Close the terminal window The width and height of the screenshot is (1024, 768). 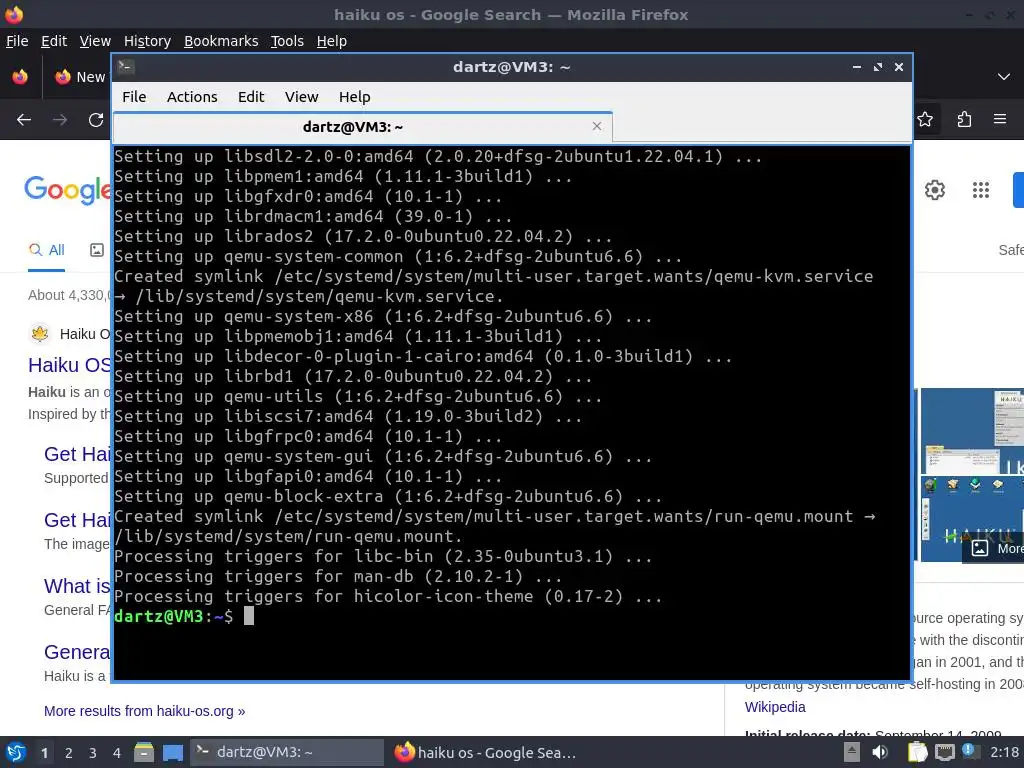coord(899,67)
